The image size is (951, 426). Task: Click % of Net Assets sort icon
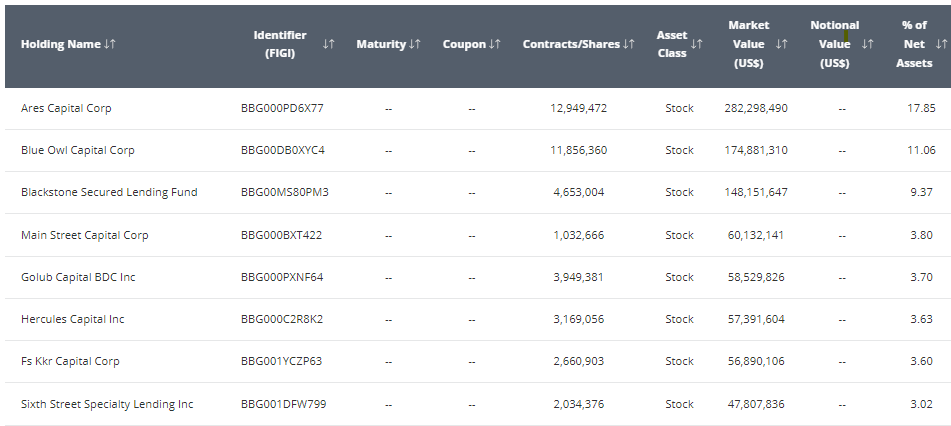[940, 45]
